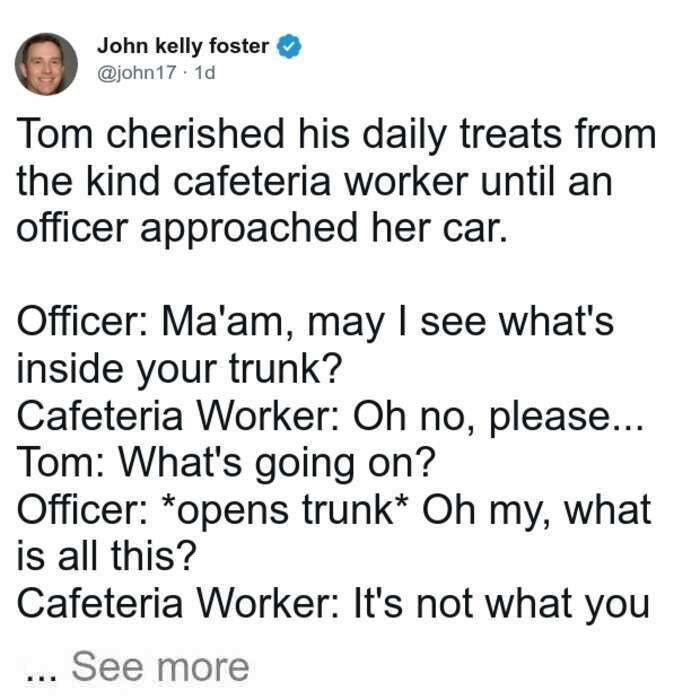Select the line mentioning kind cafeteria worker
This screenshot has width=700, height=700.
click(x=314, y=182)
